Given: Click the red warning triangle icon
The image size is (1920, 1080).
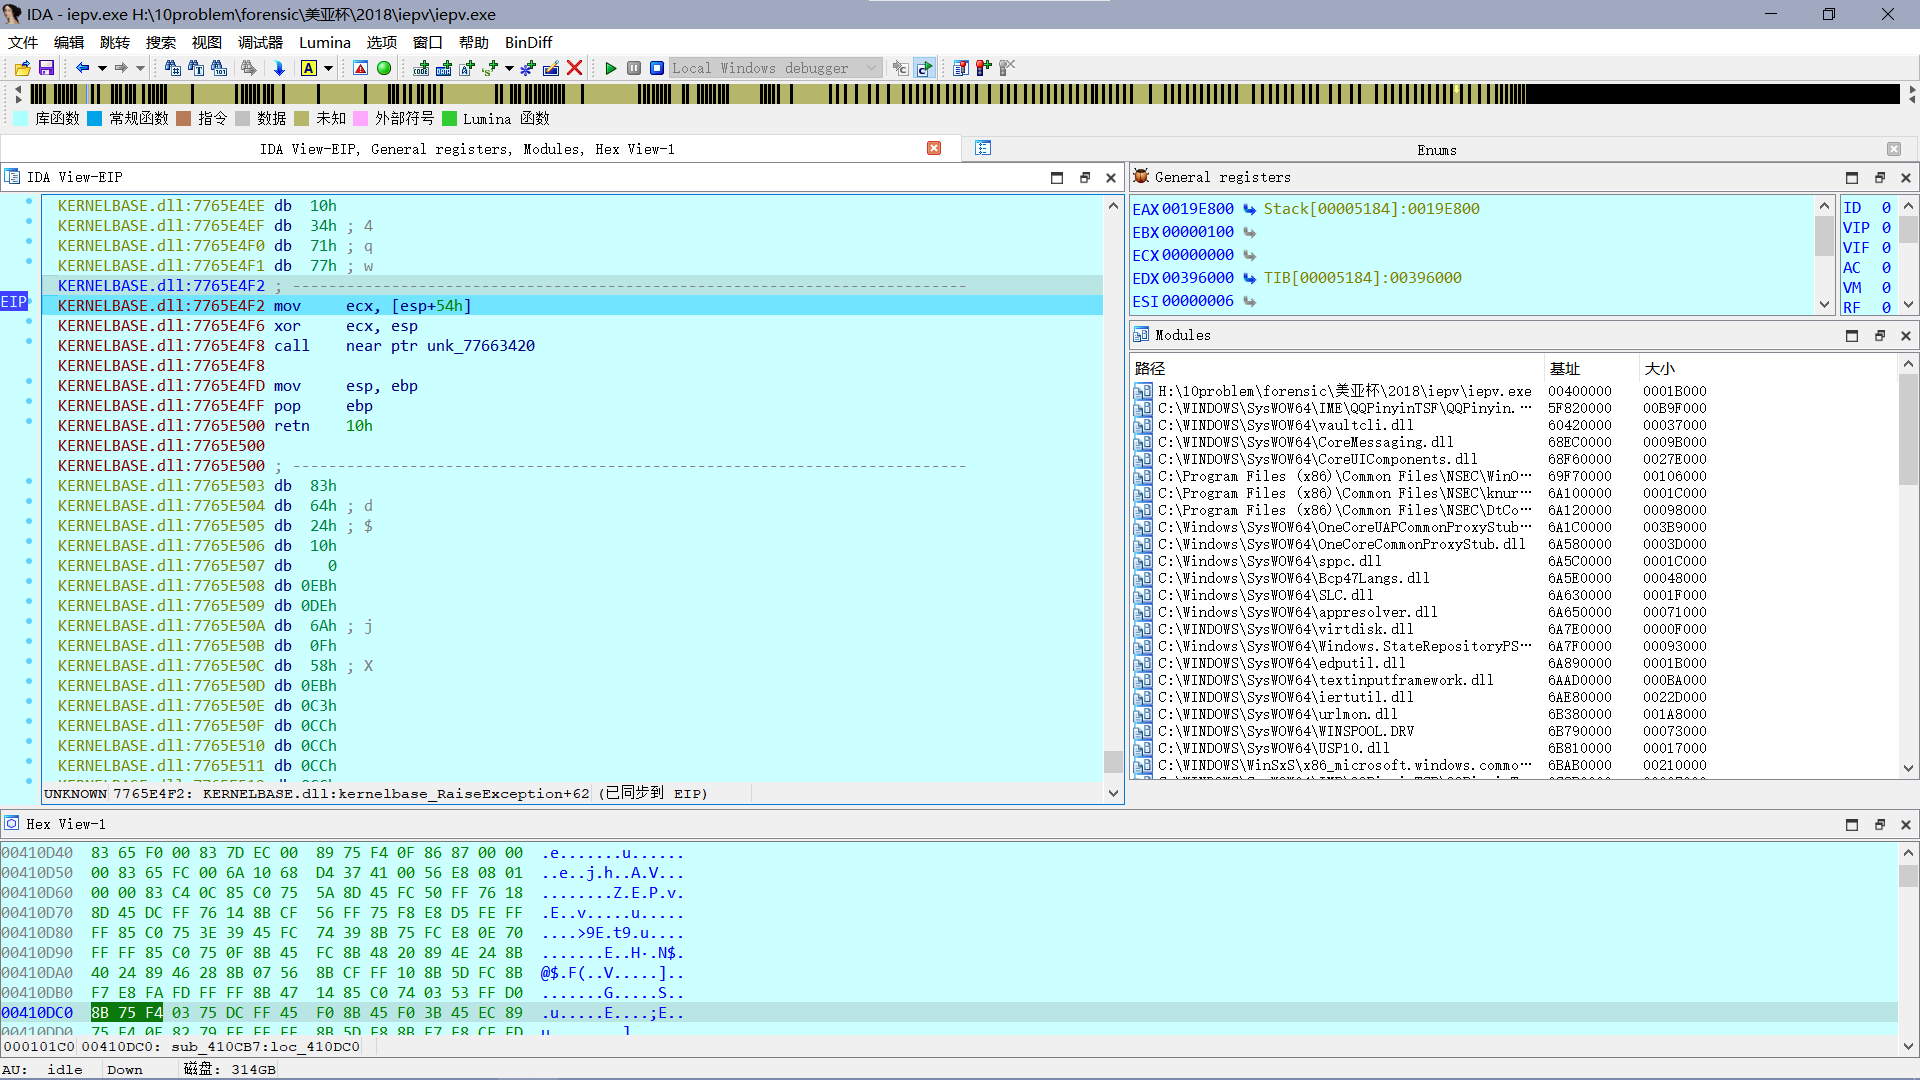Looking at the screenshot, I should (361, 68).
